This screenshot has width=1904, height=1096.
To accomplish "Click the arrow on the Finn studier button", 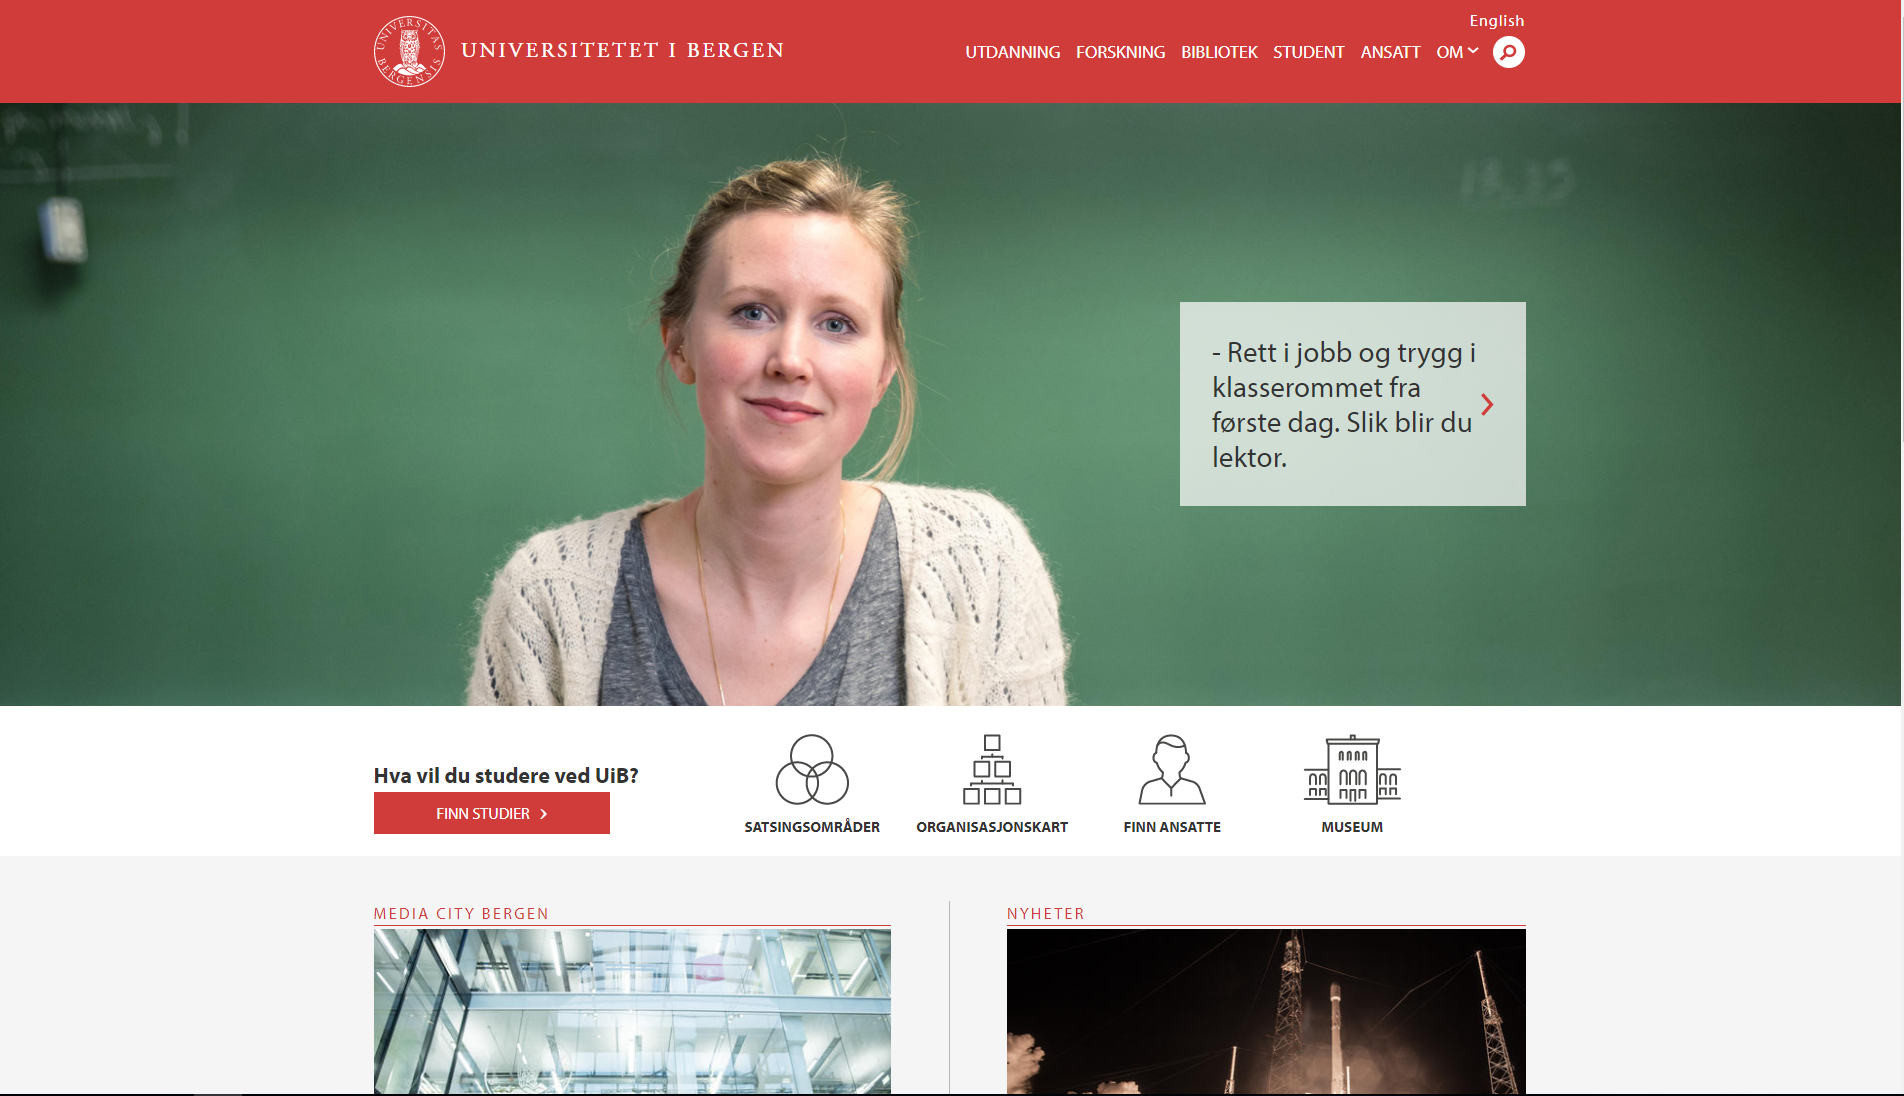I will click(x=544, y=814).
